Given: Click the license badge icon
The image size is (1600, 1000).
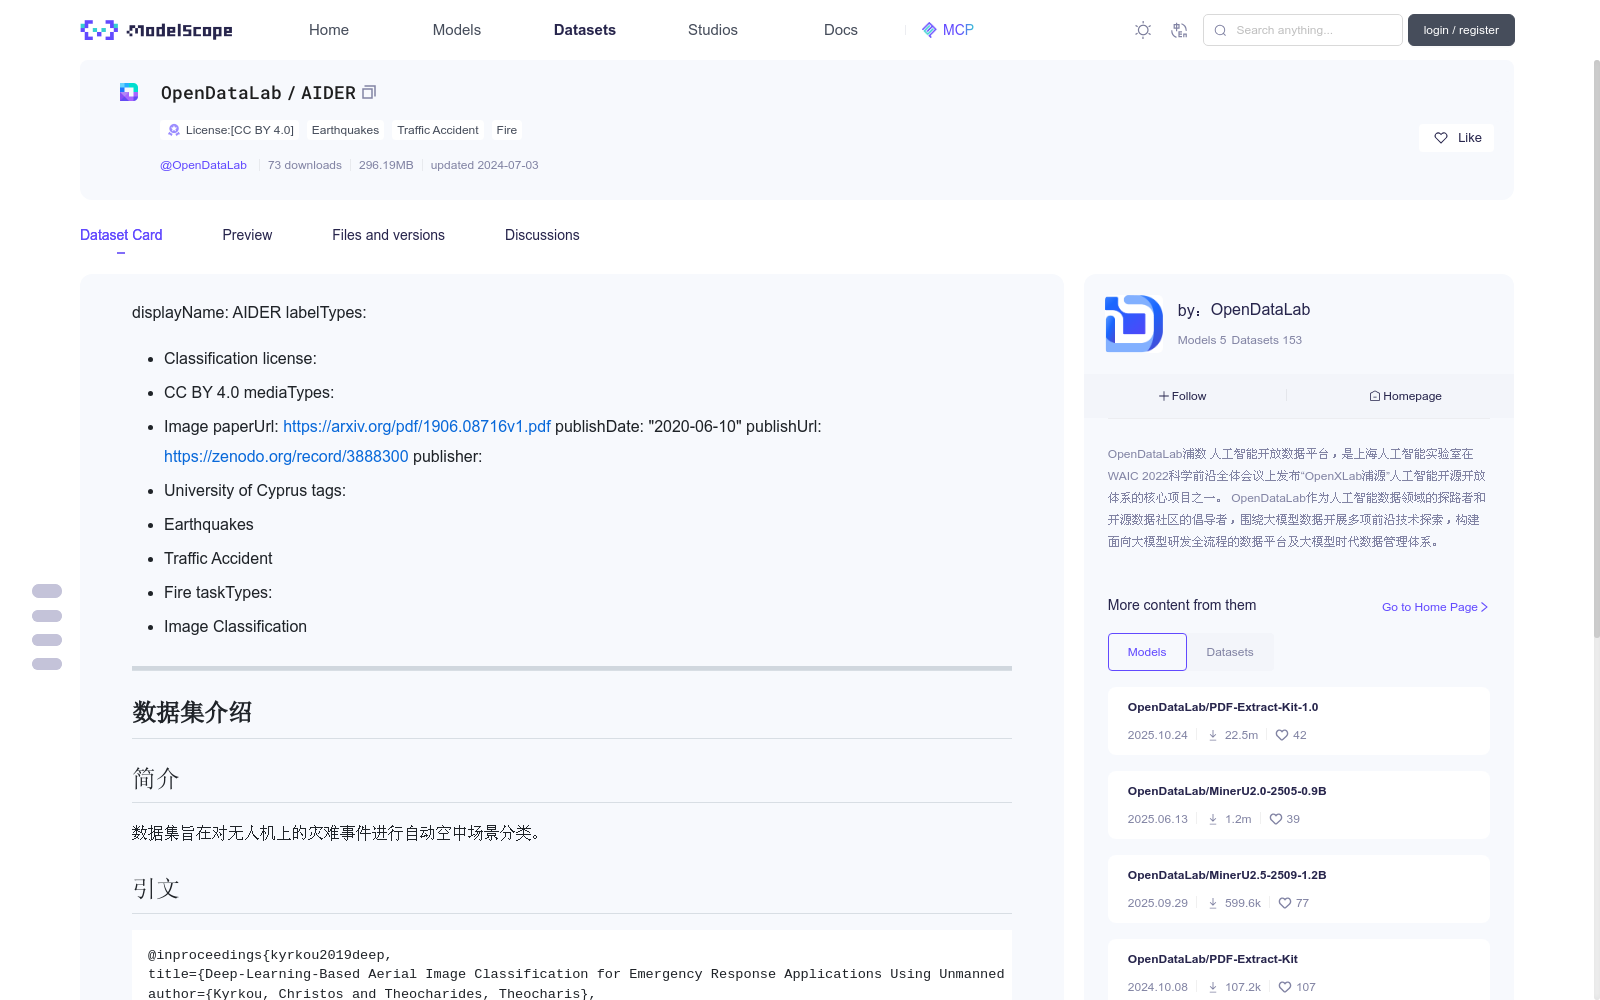Looking at the screenshot, I should [x=174, y=130].
